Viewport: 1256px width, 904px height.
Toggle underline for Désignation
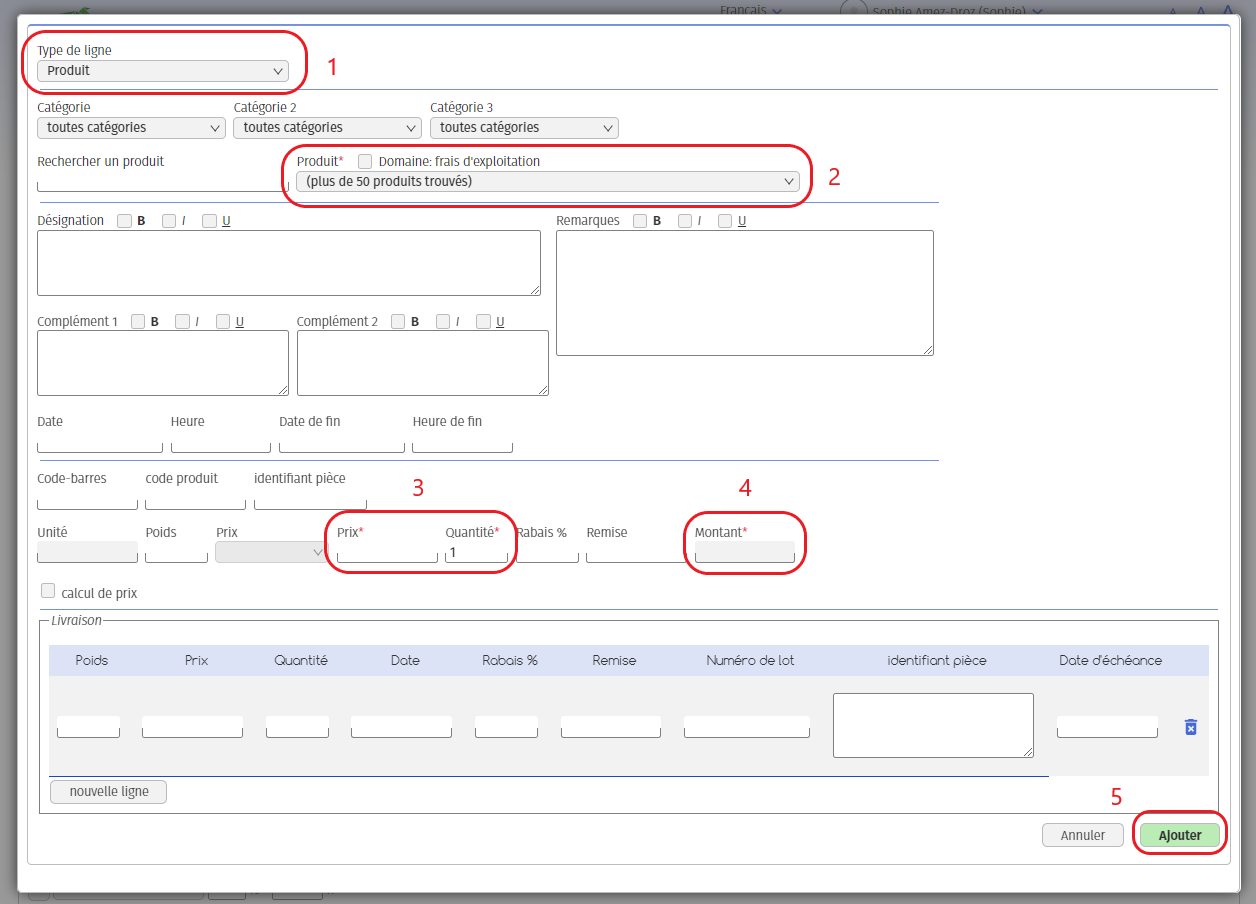pyautogui.click(x=209, y=221)
